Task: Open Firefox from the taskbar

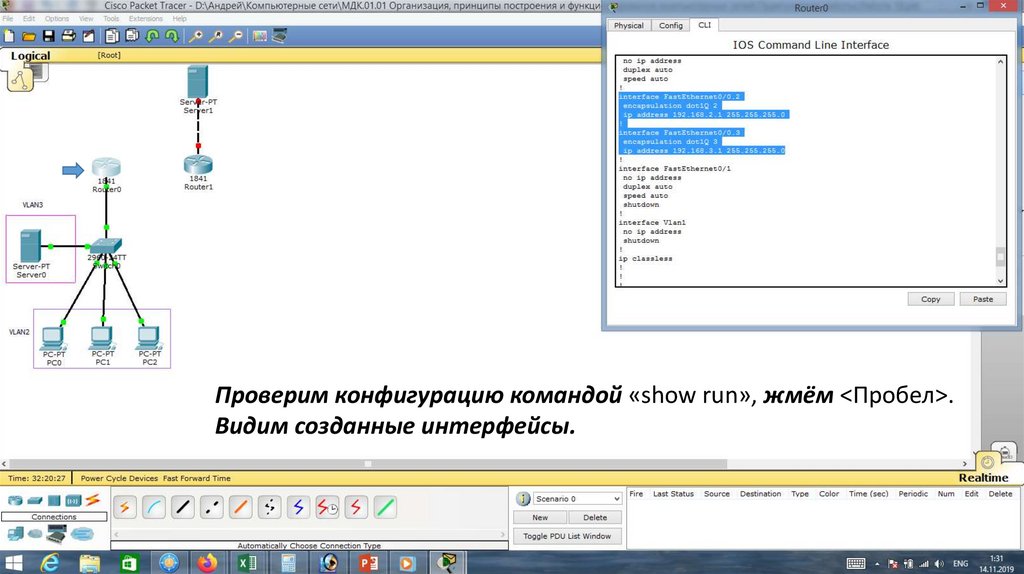Action: (208, 563)
